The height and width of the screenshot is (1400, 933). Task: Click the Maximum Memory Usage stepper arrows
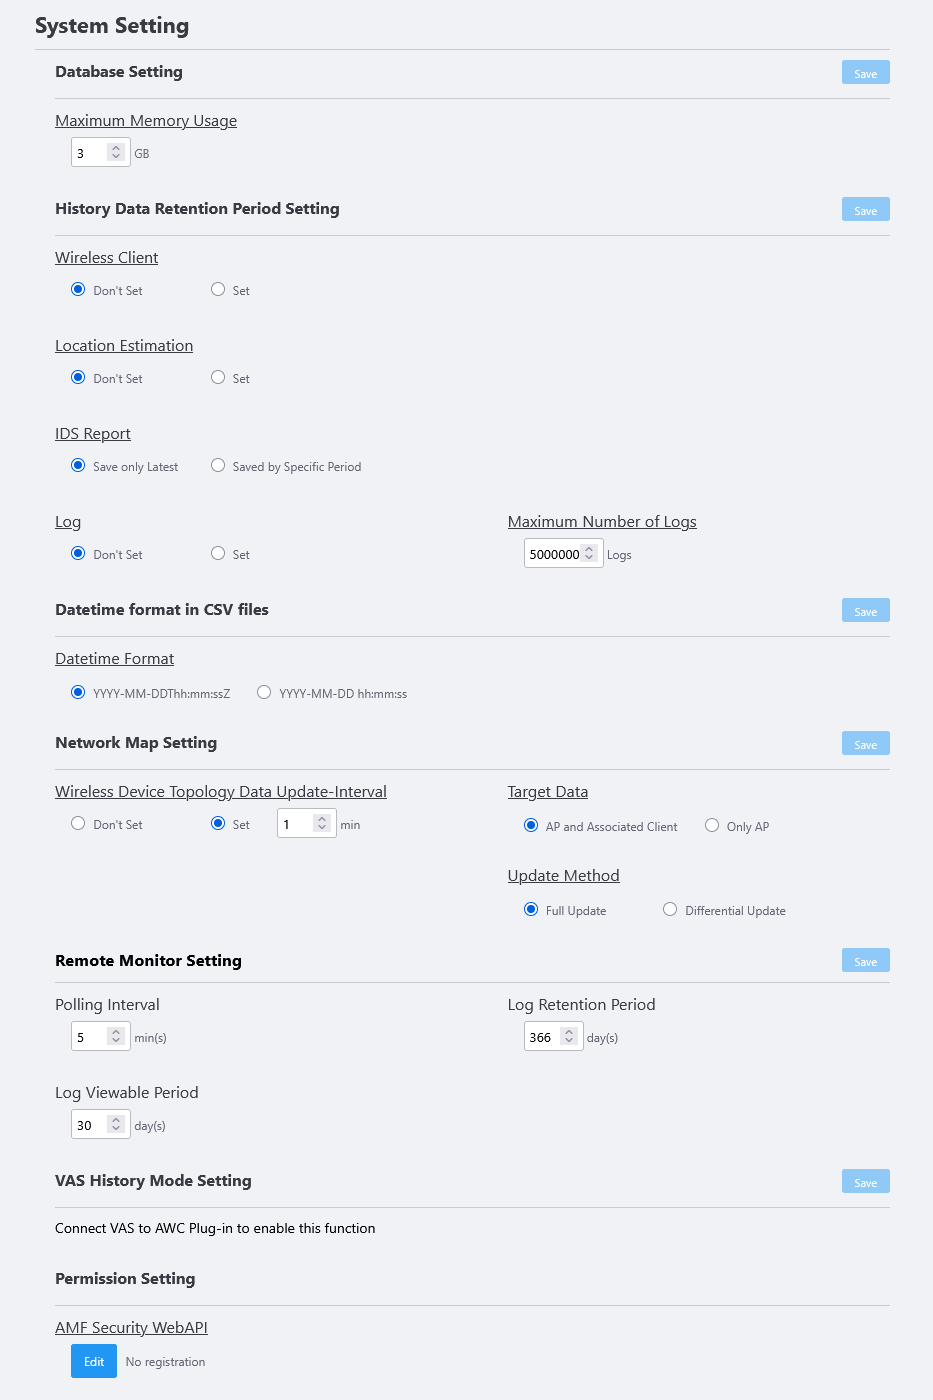116,152
